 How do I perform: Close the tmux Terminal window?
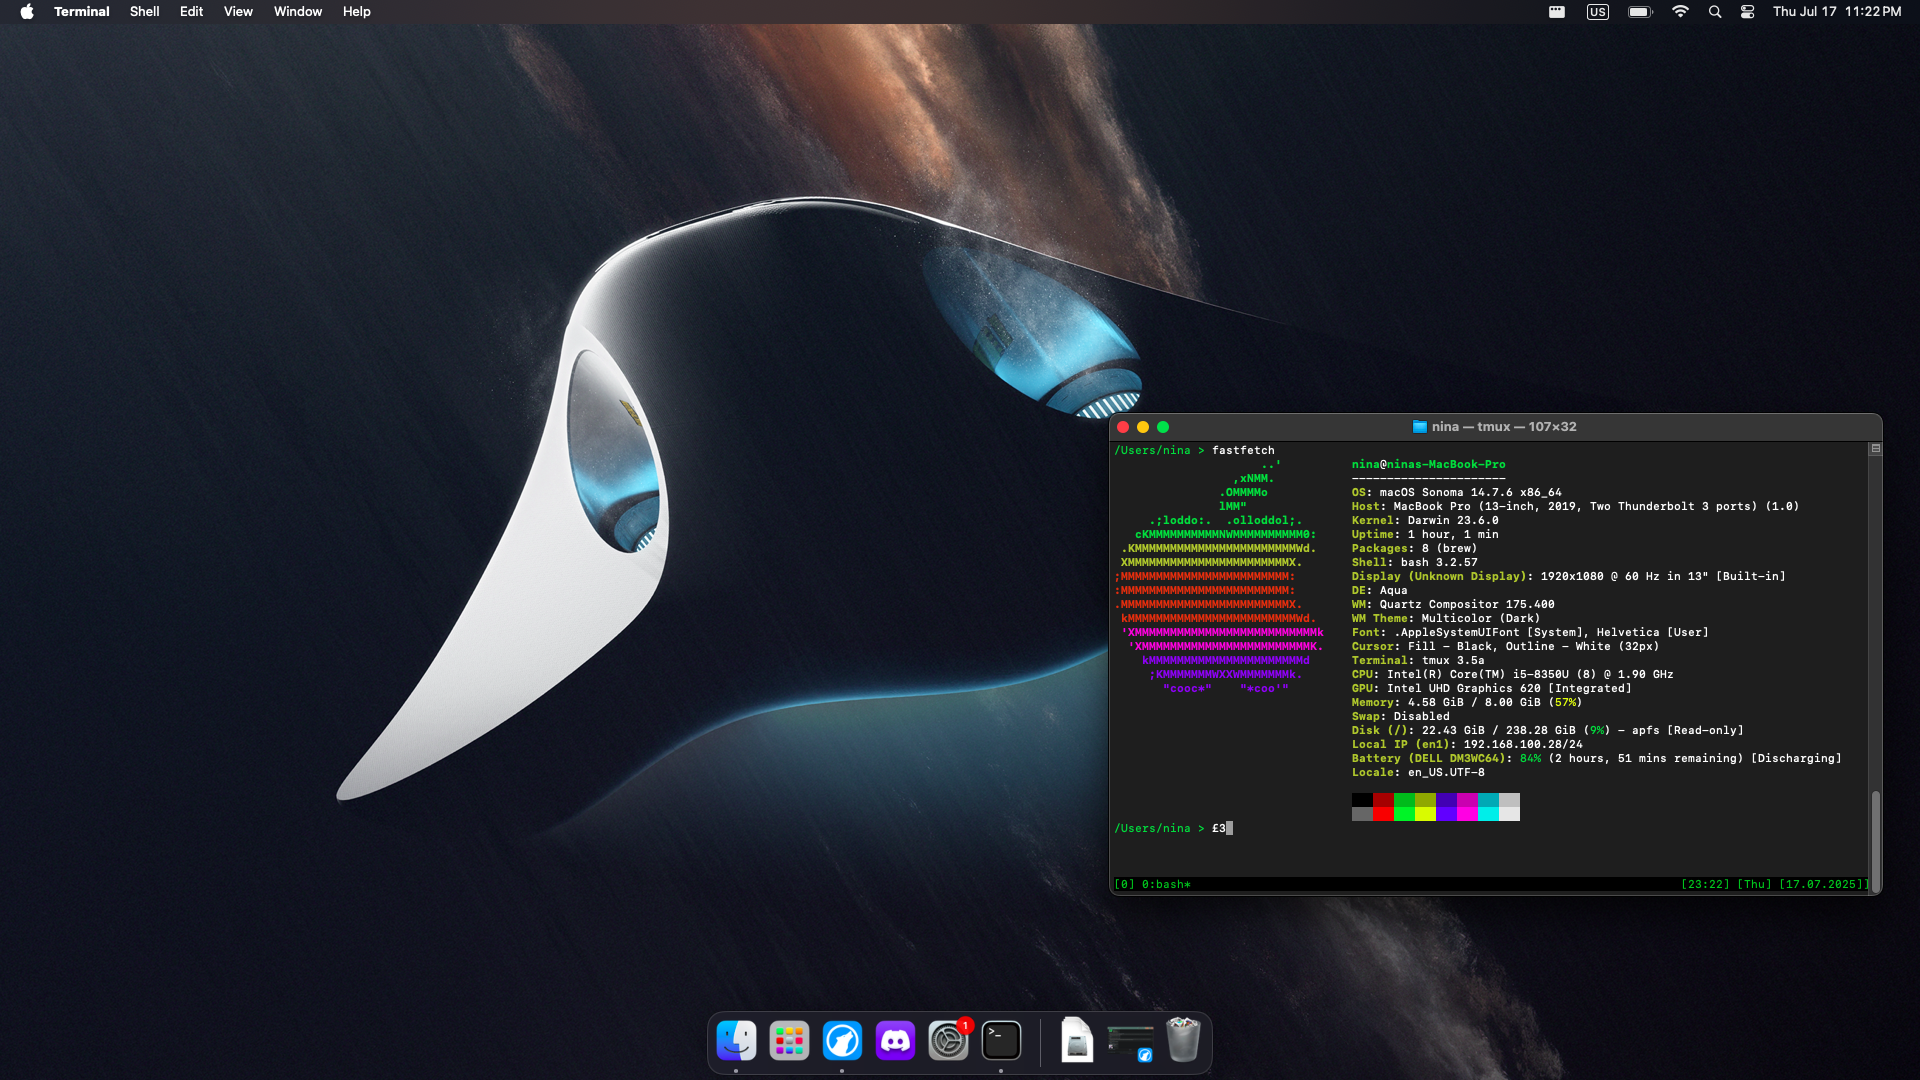pyautogui.click(x=1123, y=427)
